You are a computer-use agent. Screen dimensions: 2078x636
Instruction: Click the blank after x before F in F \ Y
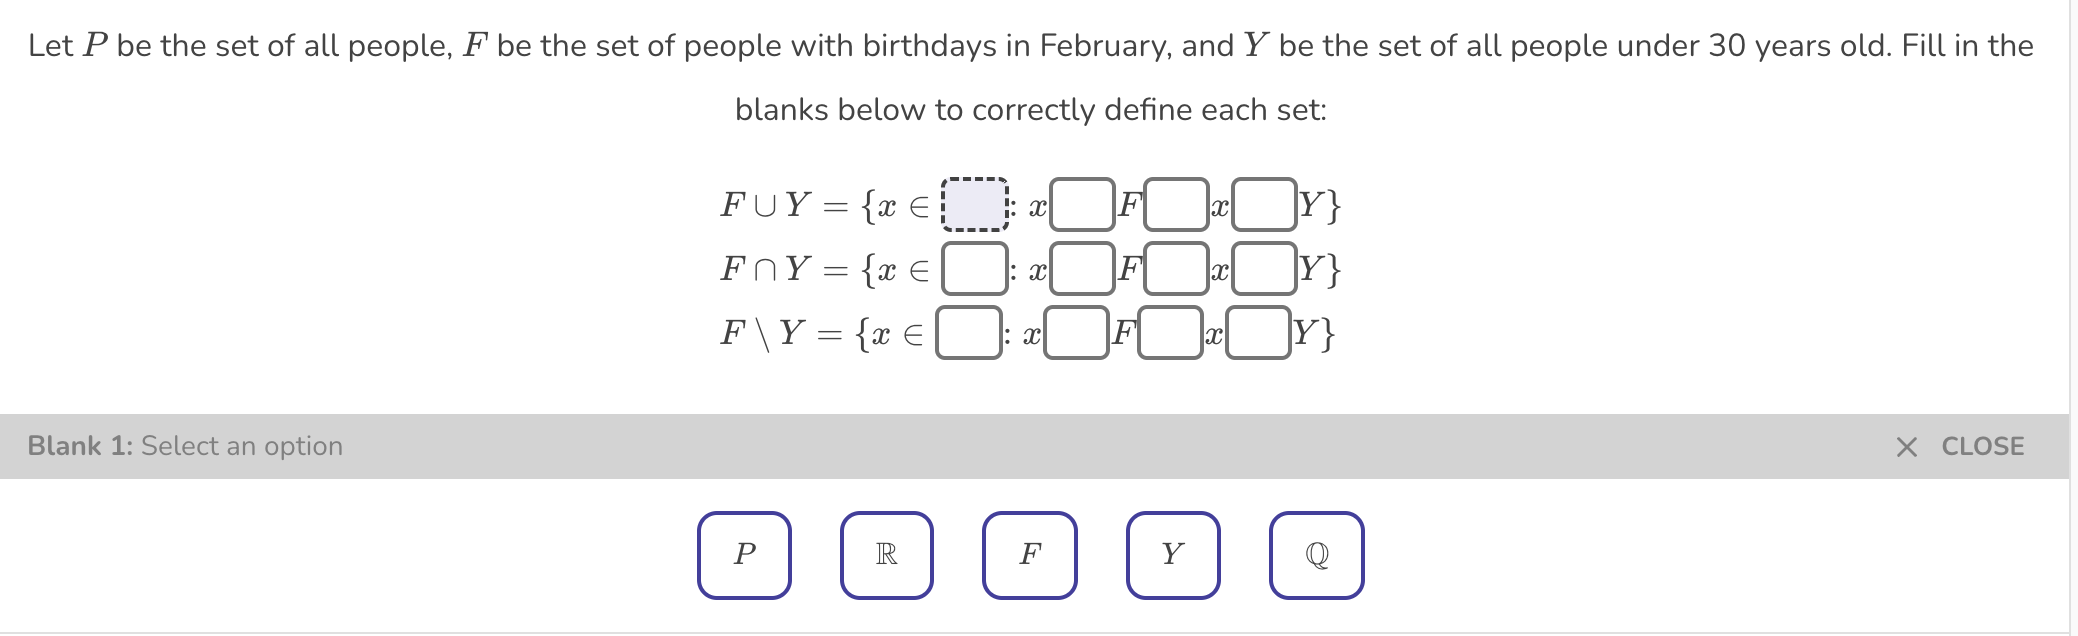point(1074,333)
